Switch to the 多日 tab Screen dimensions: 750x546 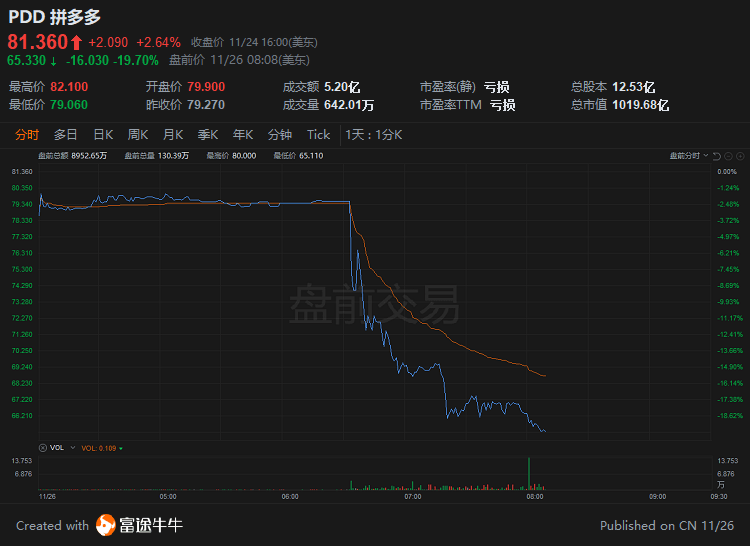pyautogui.click(x=66, y=135)
